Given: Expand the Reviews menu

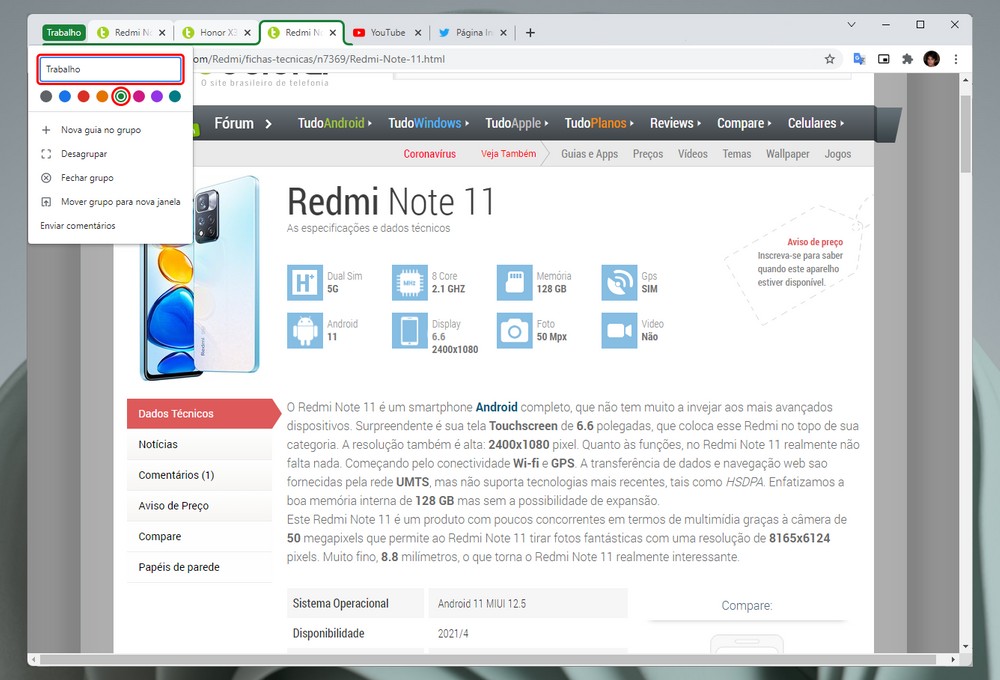Looking at the screenshot, I should tap(675, 123).
